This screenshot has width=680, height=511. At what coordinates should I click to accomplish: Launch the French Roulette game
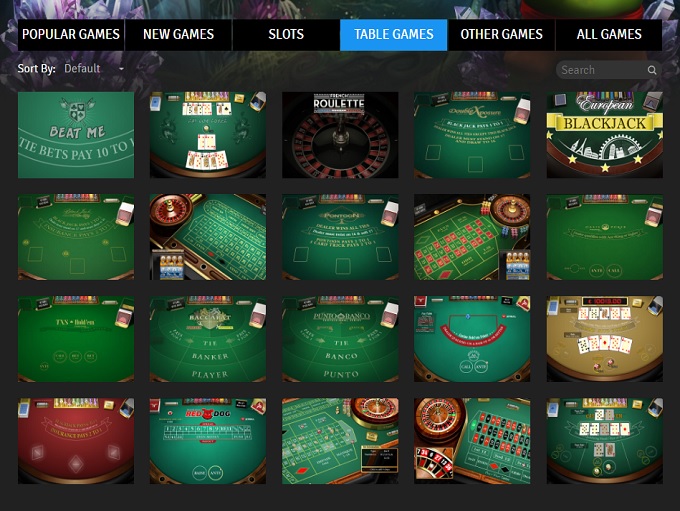click(340, 135)
